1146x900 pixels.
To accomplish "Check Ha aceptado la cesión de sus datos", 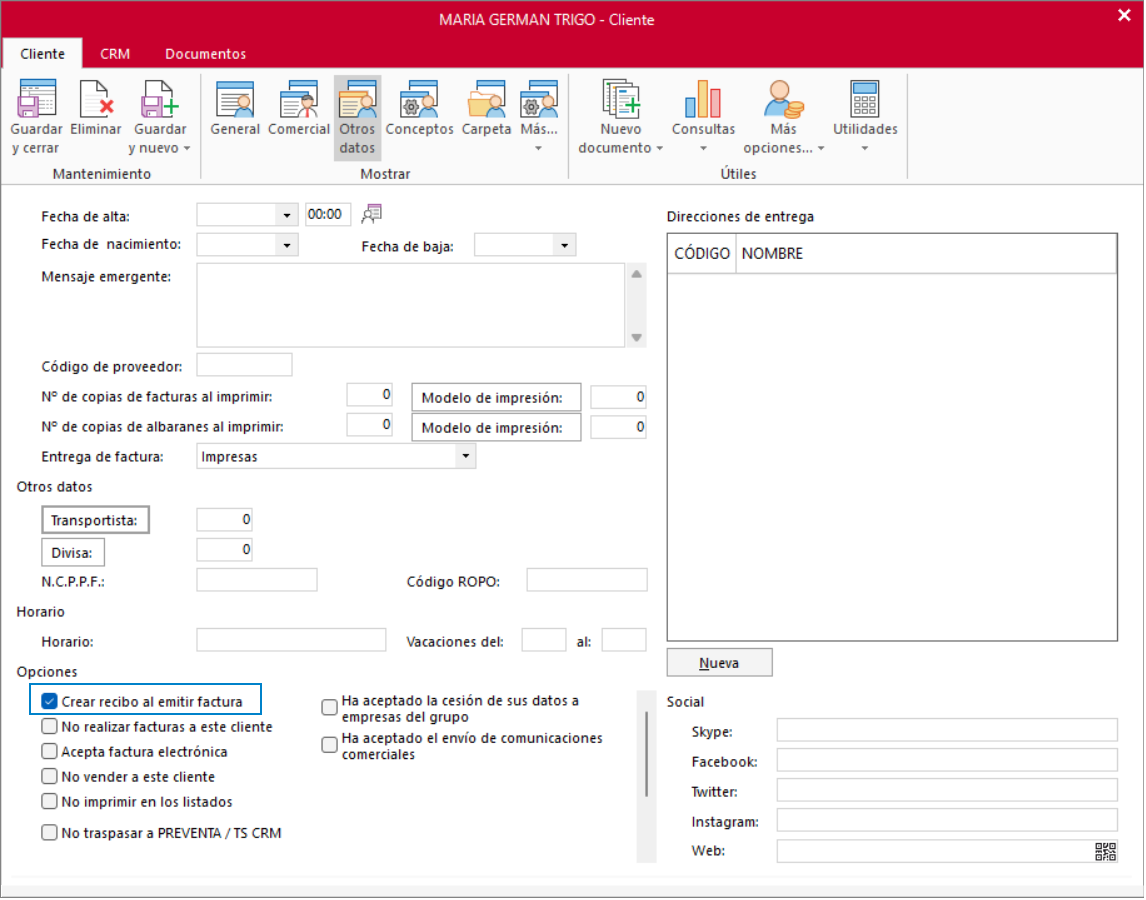I will point(330,707).
